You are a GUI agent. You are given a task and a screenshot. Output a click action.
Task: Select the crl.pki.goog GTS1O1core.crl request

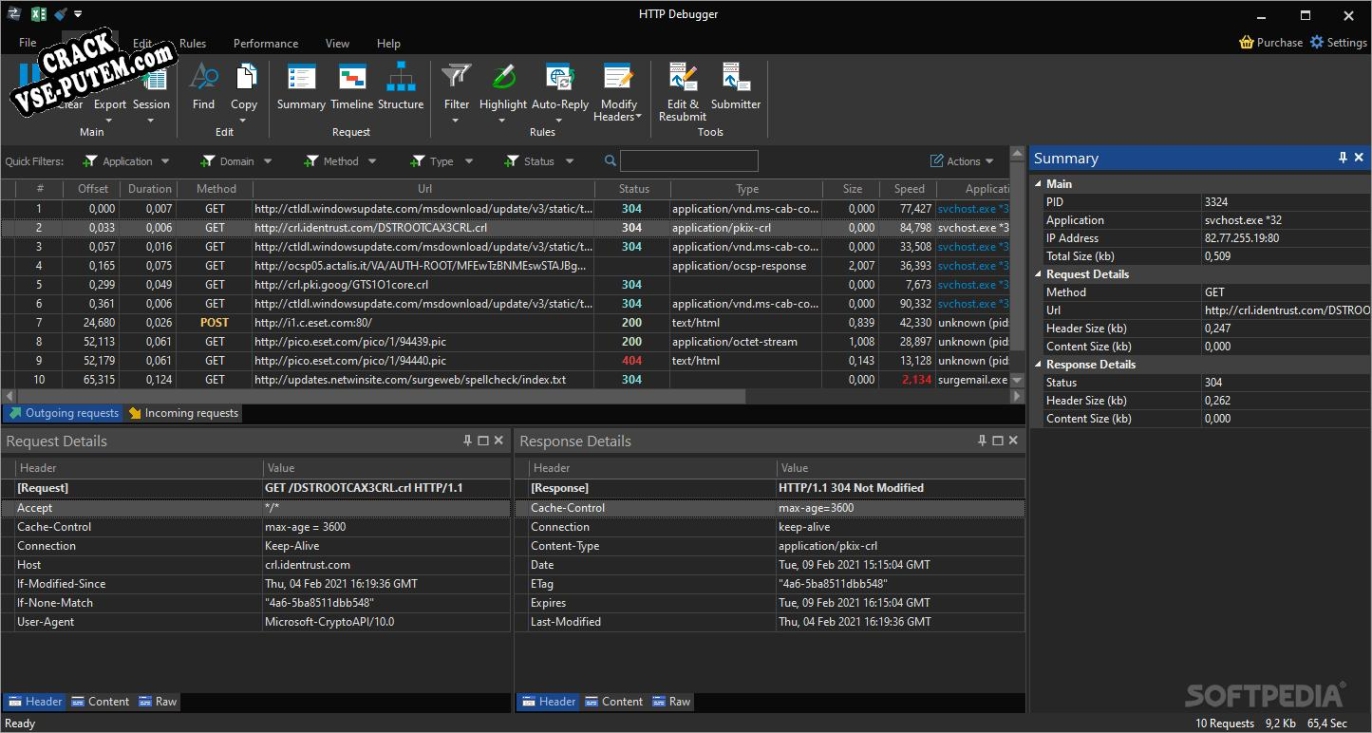[x=505, y=285]
